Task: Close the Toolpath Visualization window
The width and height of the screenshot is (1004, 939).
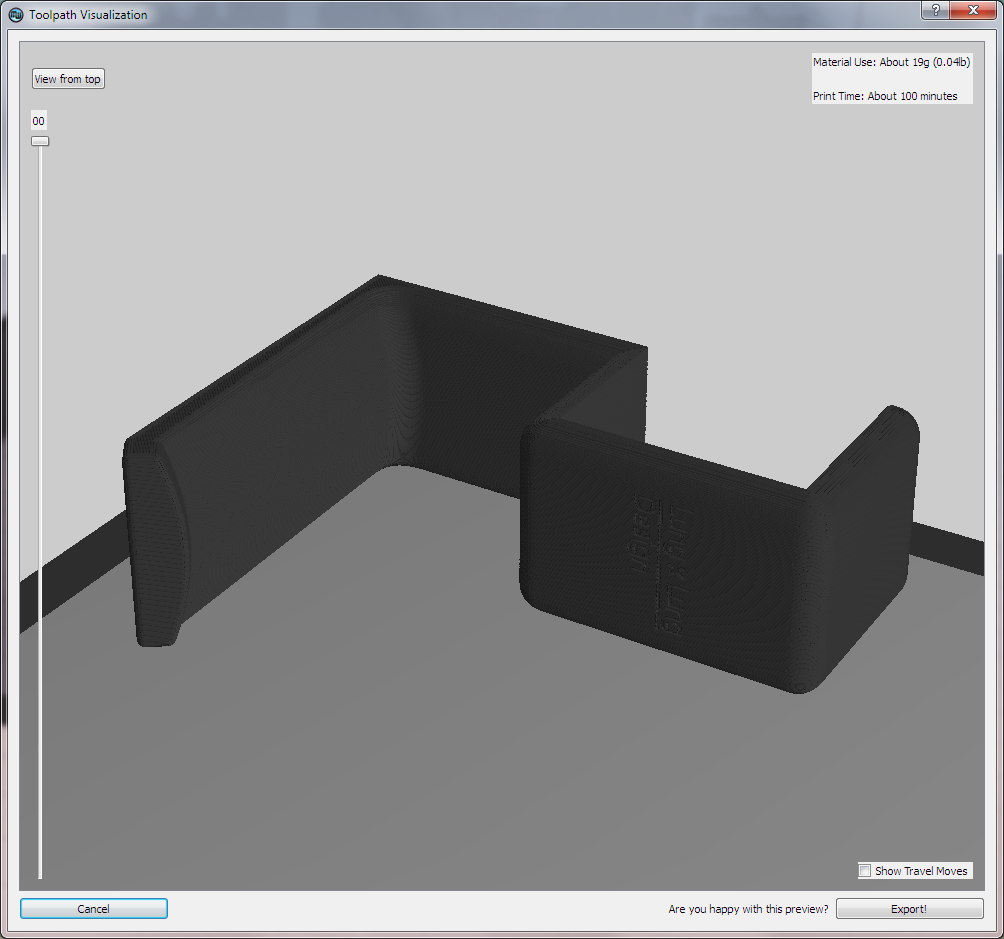Action: [973, 10]
